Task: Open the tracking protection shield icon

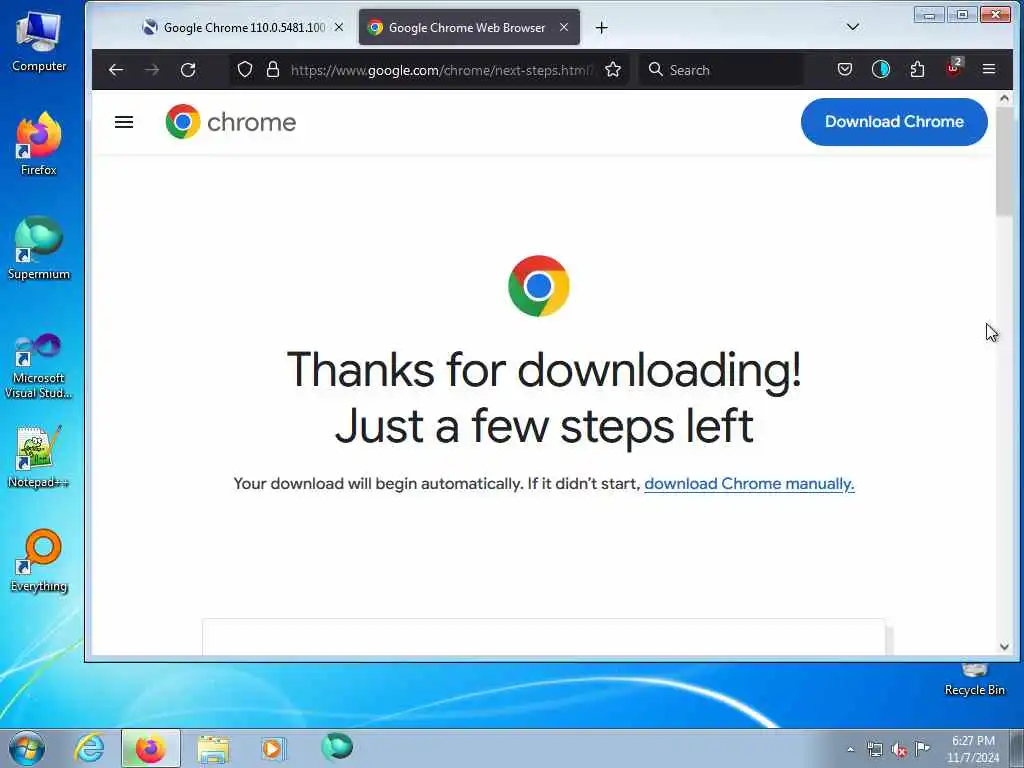Action: tap(245, 69)
